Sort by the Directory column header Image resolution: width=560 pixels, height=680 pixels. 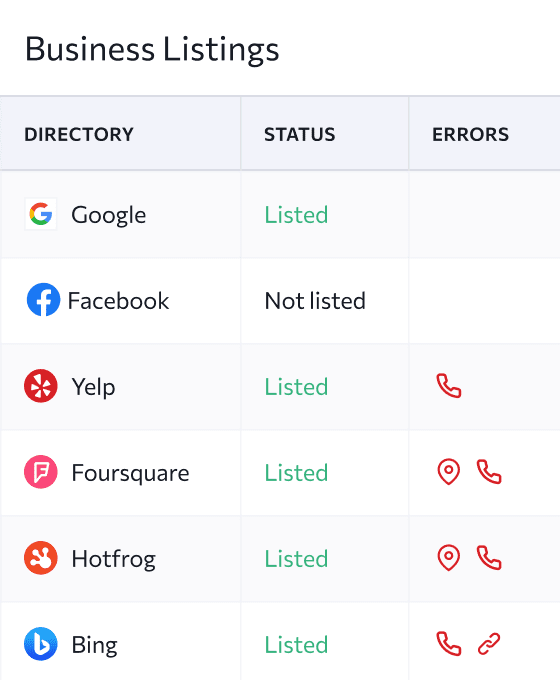[79, 134]
